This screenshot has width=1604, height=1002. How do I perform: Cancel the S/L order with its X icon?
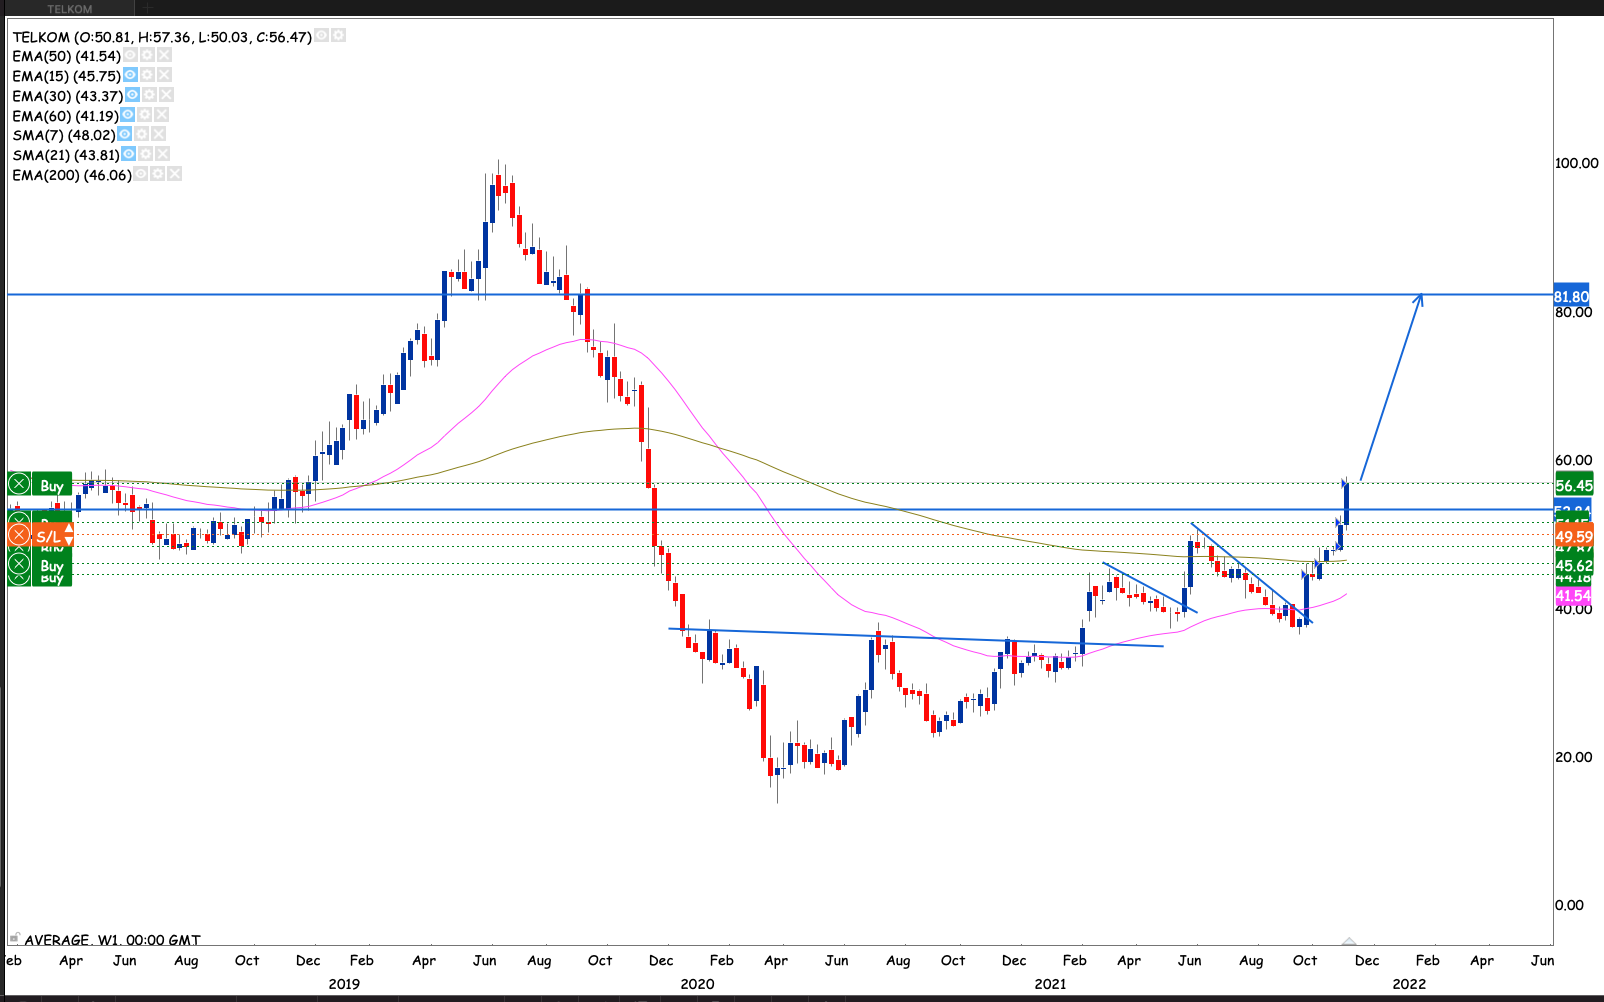point(19,536)
